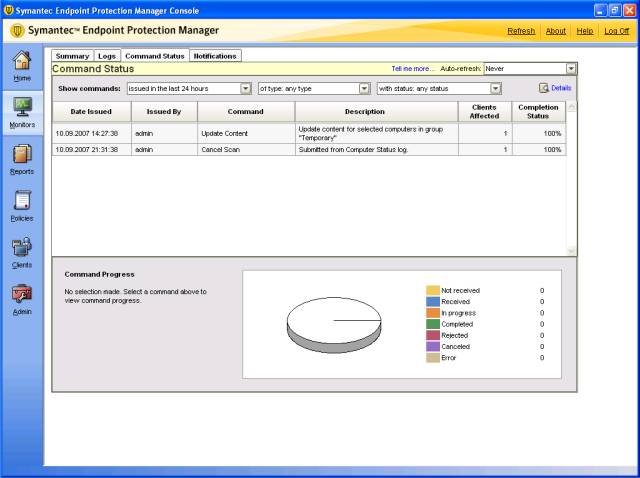This screenshot has height=478, width=640.
Task: Click the 10.09.2007 14:27:38 date cell
Action: (x=91, y=133)
